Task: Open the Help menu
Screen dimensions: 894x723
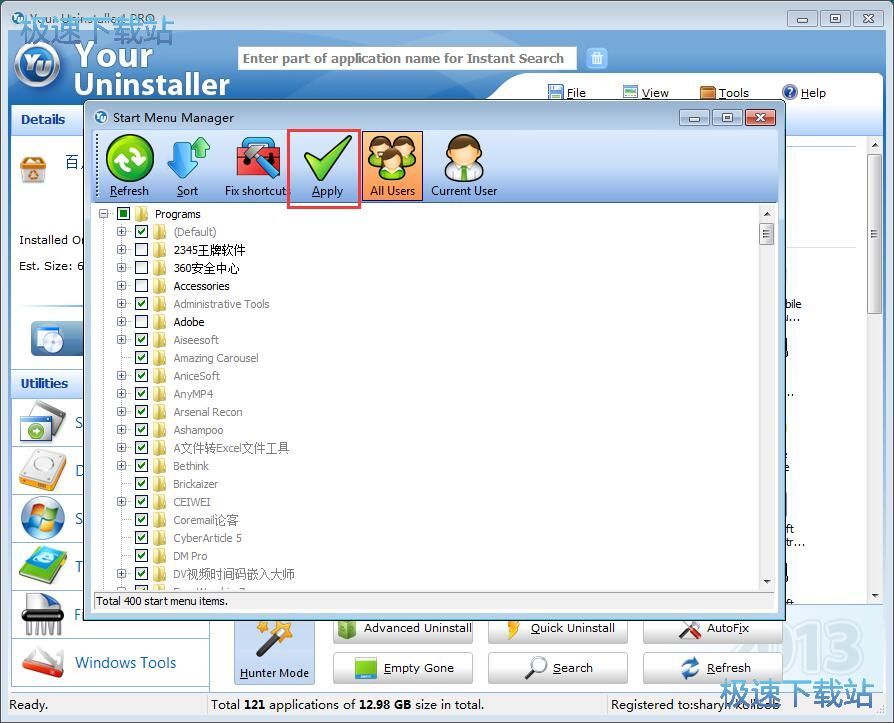Action: pos(804,92)
